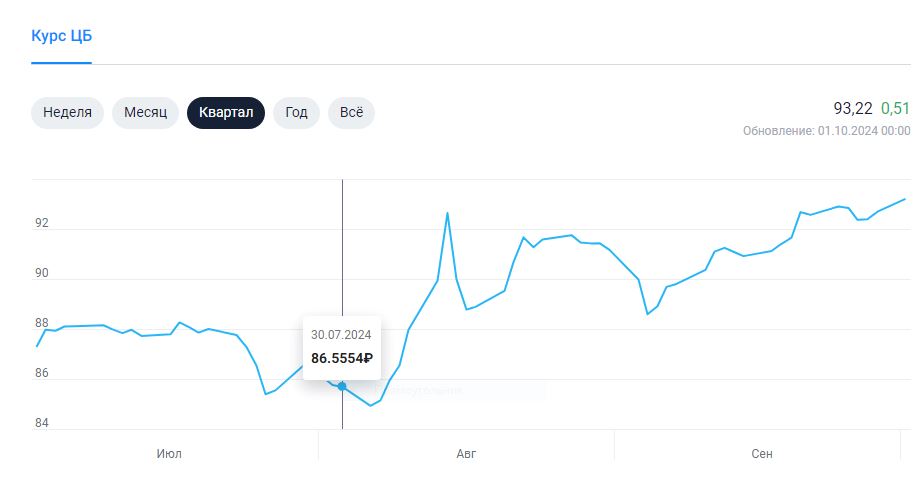Click the sharp August peak on the line

tap(448, 213)
